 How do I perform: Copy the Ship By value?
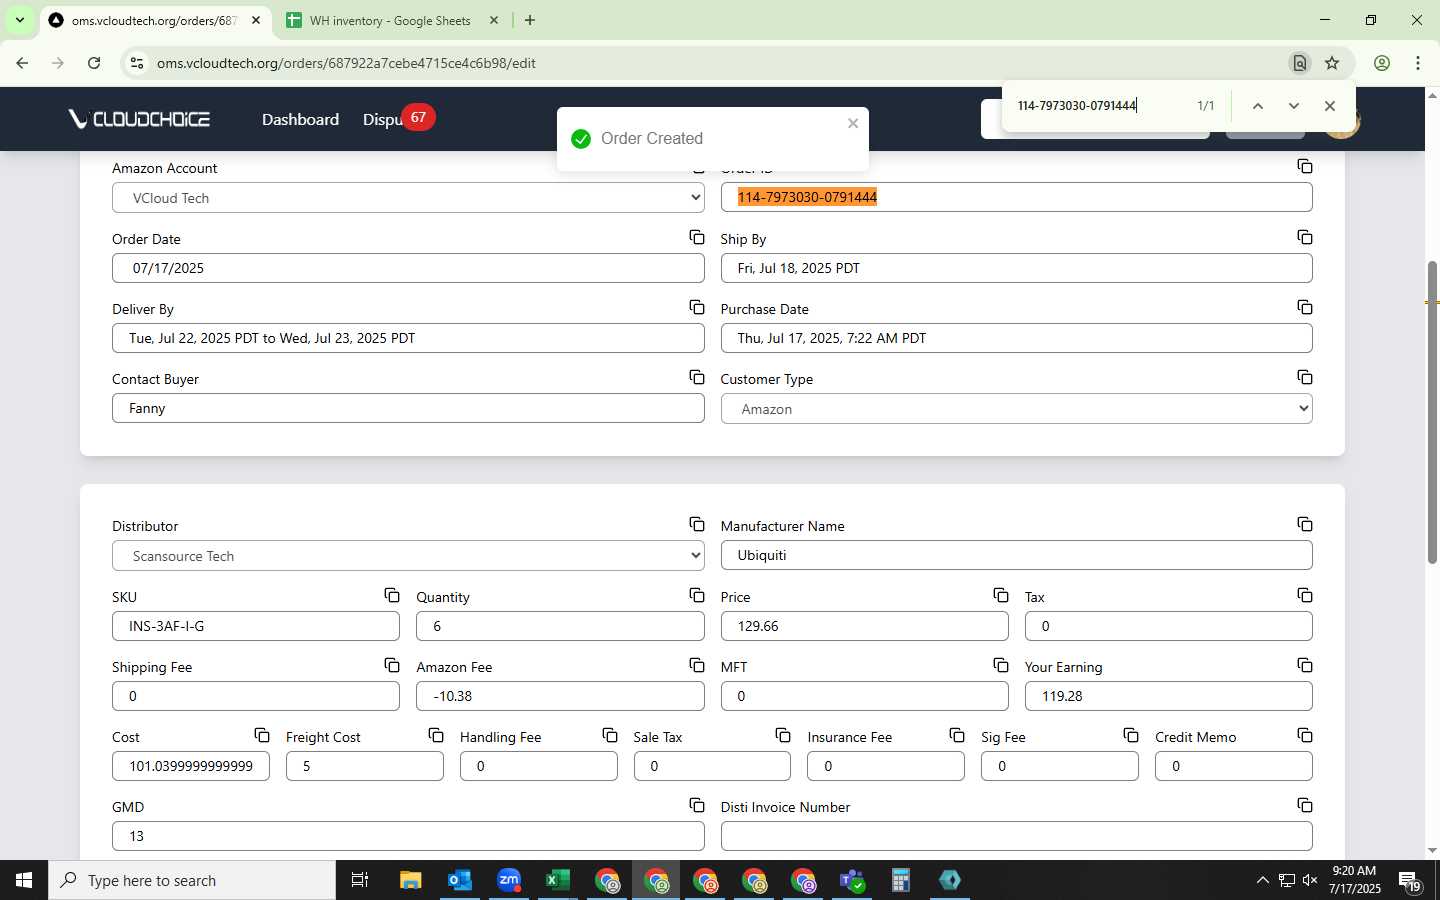click(1304, 237)
